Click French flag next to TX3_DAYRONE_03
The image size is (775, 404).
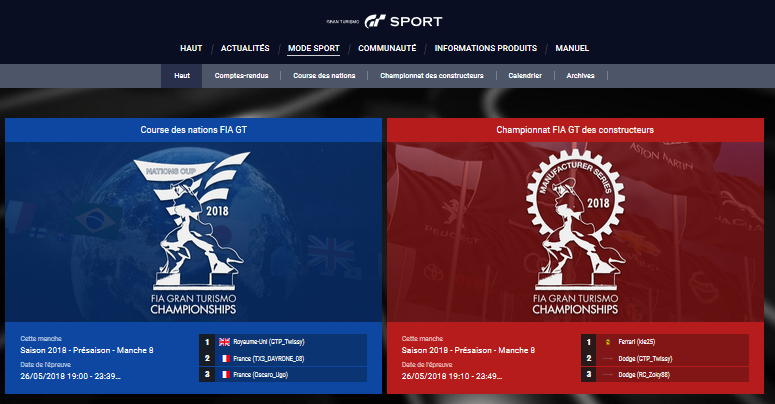(x=225, y=359)
